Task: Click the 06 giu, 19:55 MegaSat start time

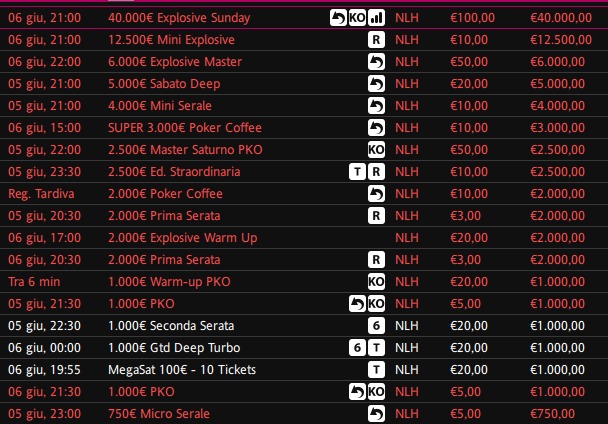Action: click(44, 370)
